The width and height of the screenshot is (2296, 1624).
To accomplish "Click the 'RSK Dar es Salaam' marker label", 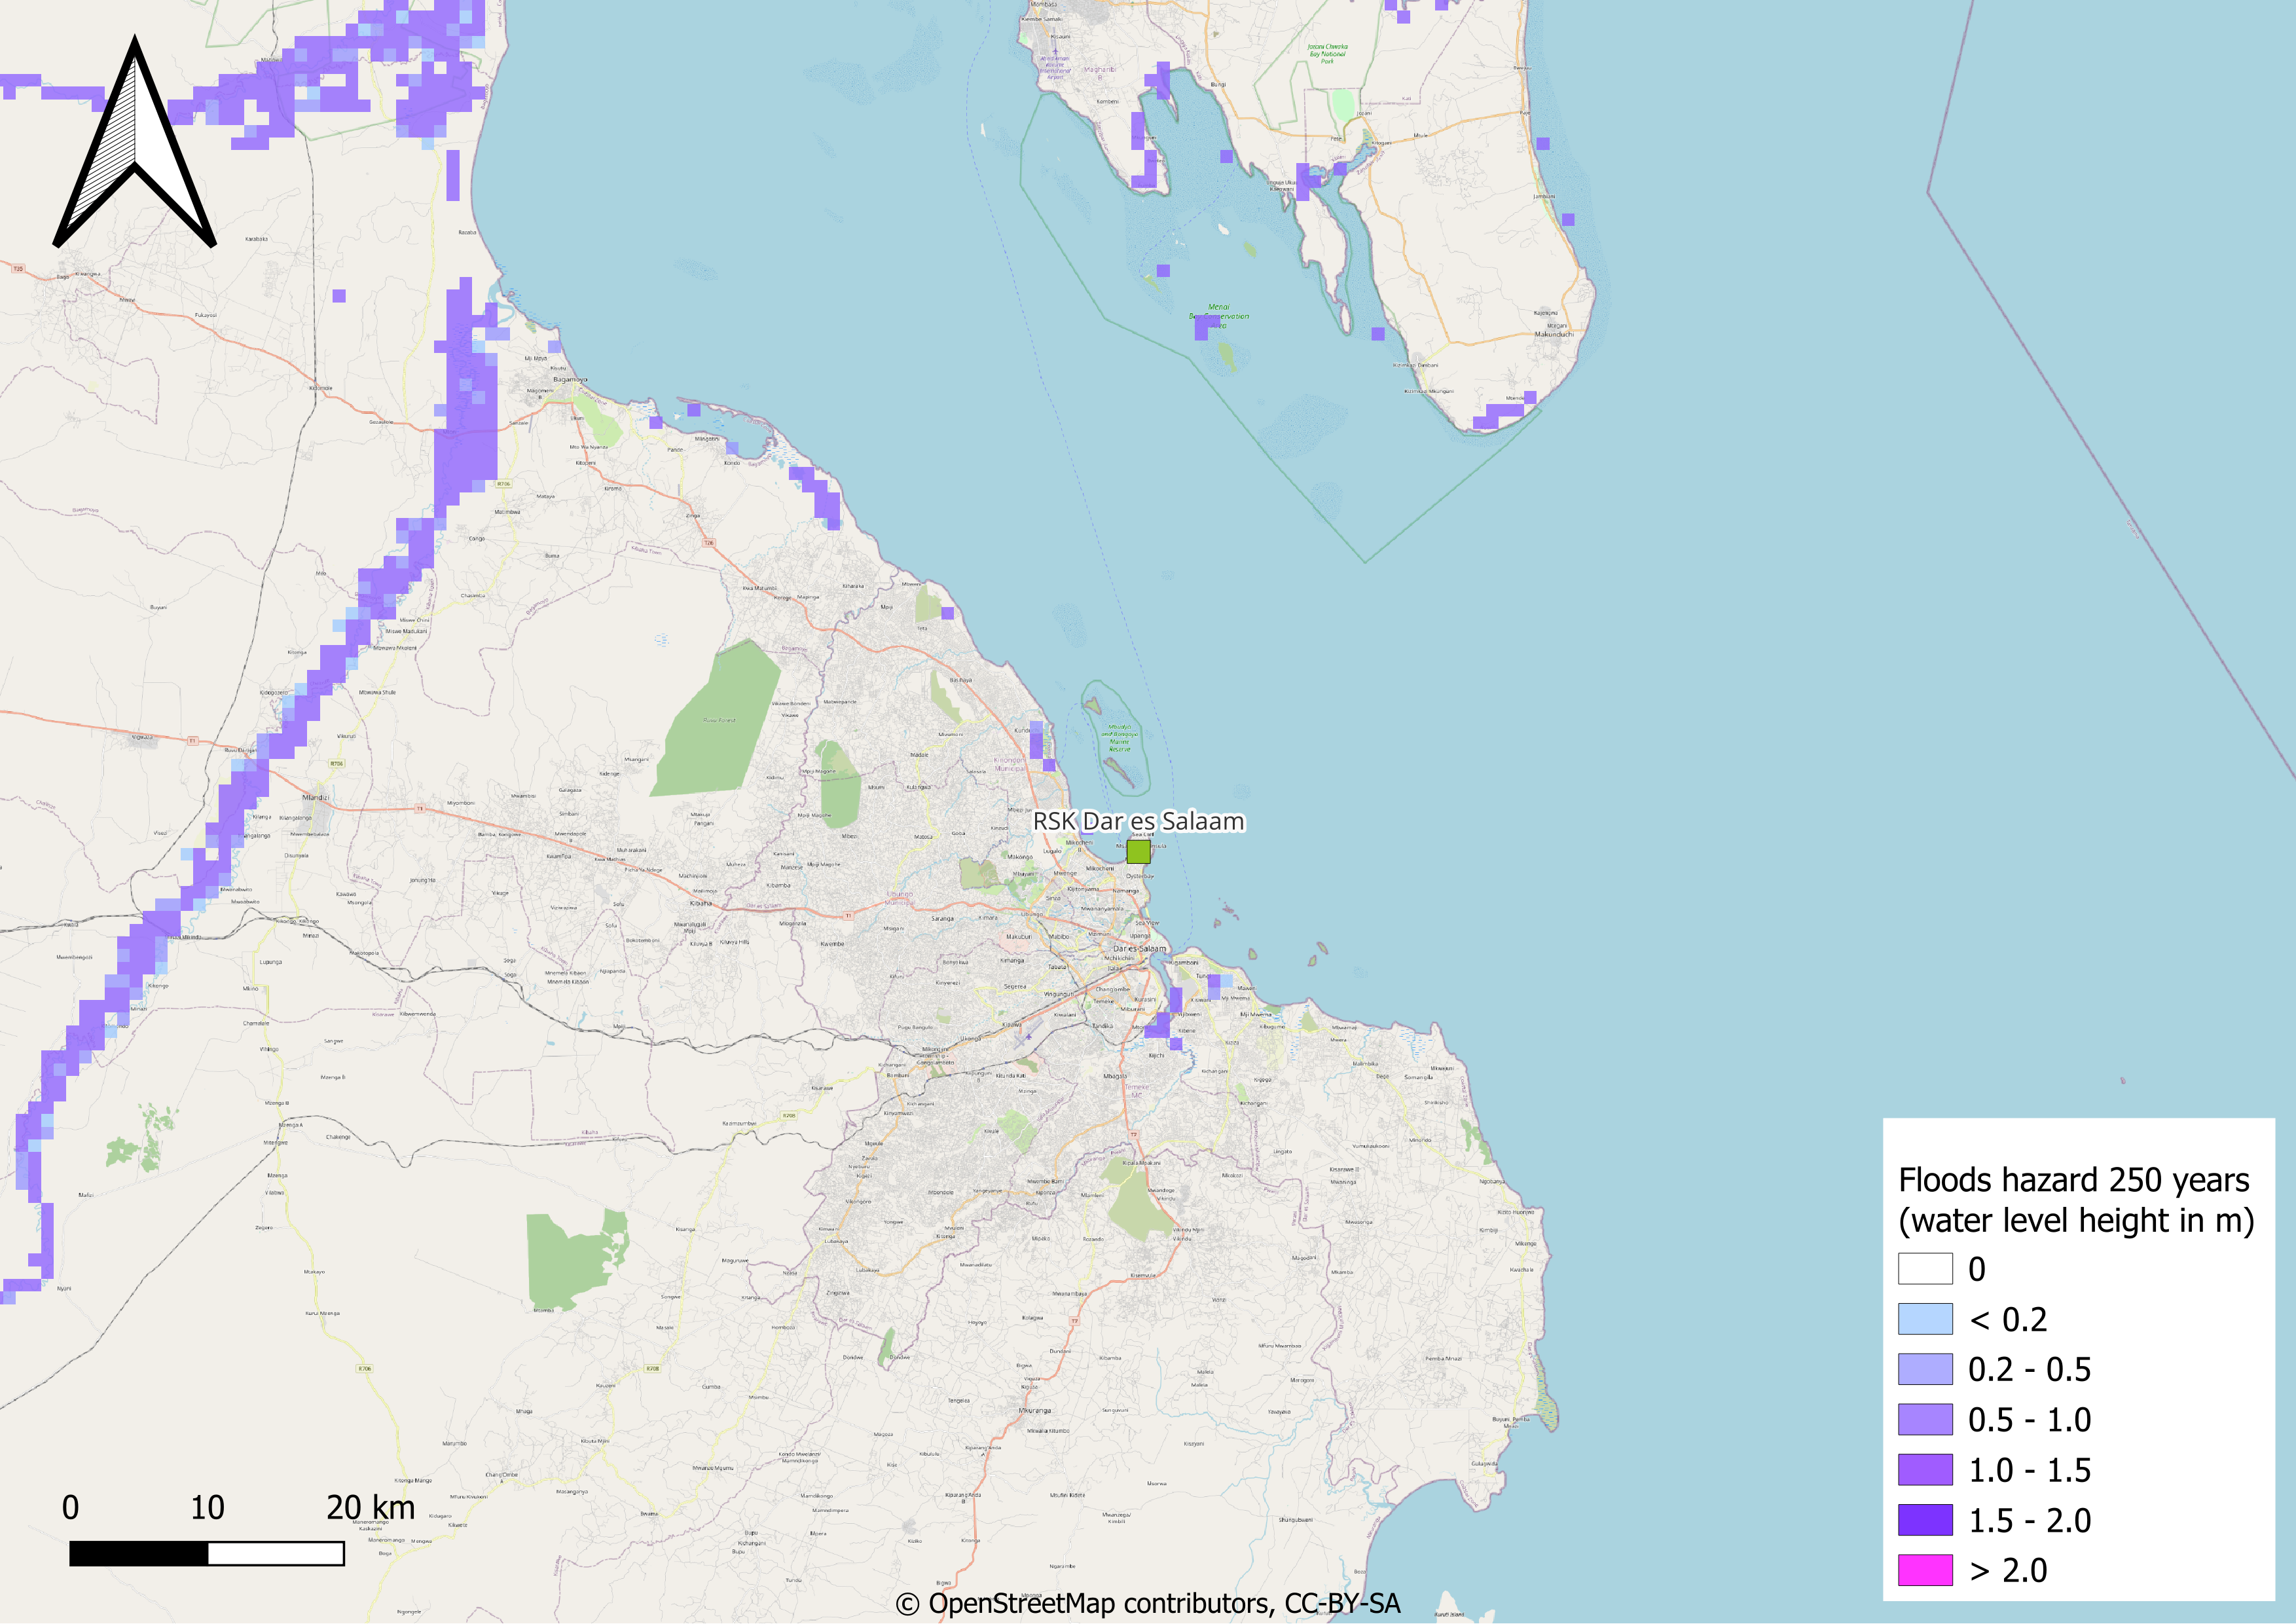I will 1139,821.
